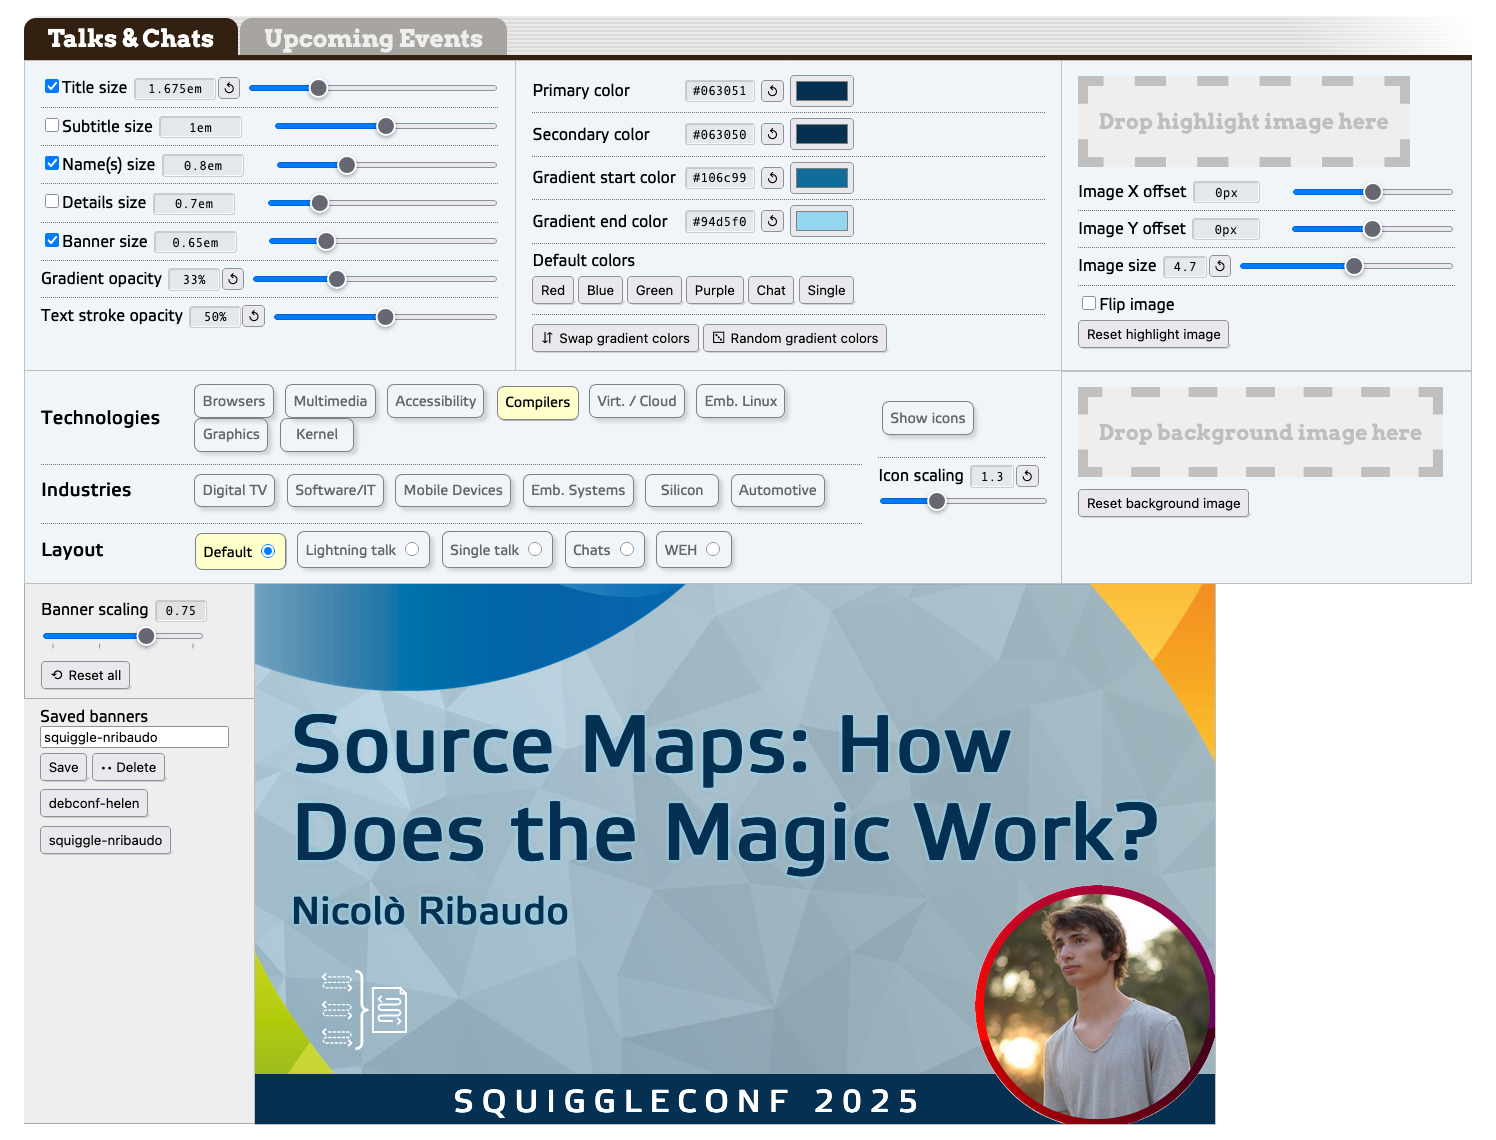
Task: Reset the Text stroke opacity value
Action: point(254,316)
